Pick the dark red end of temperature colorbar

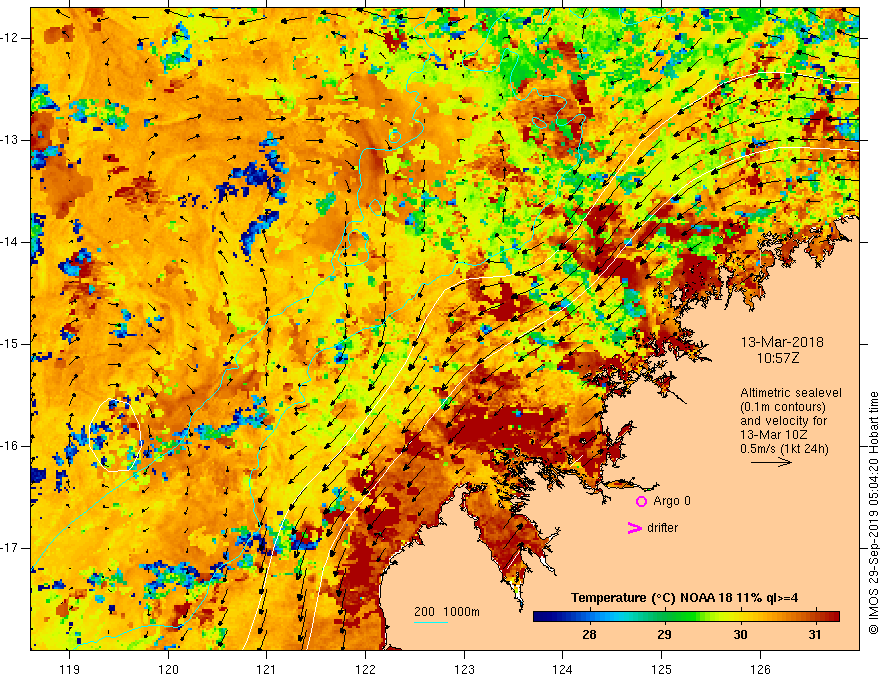tap(833, 617)
